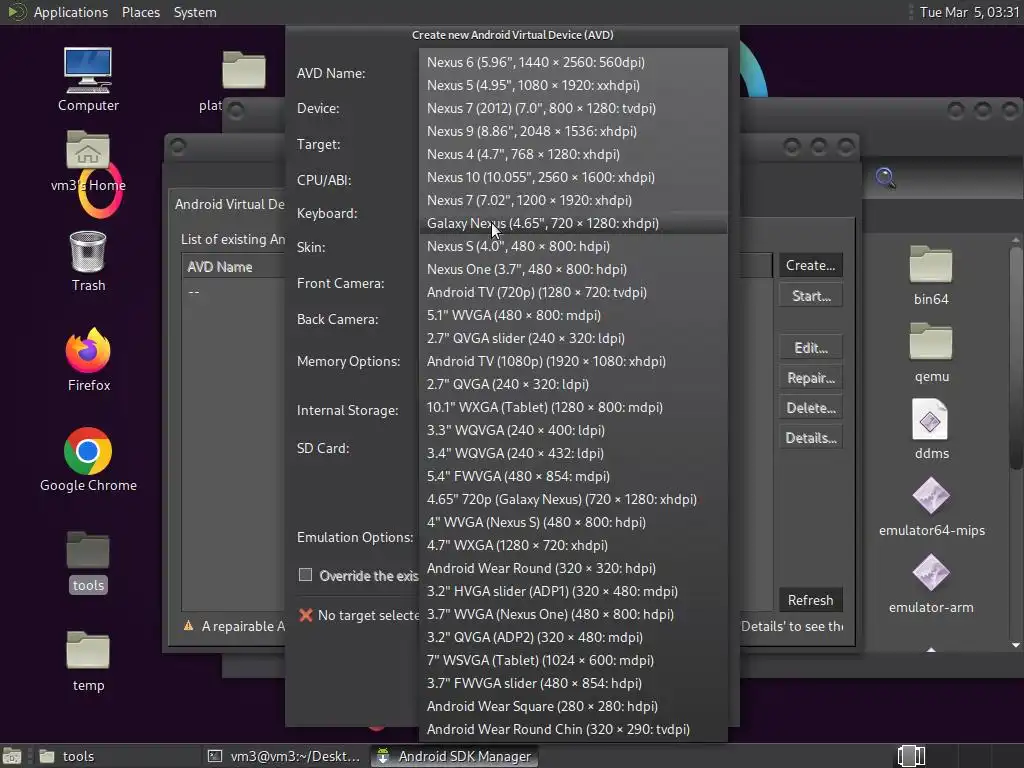Open the qemu folder in file manager
This screenshot has width=1024, height=768.
pyautogui.click(x=931, y=342)
